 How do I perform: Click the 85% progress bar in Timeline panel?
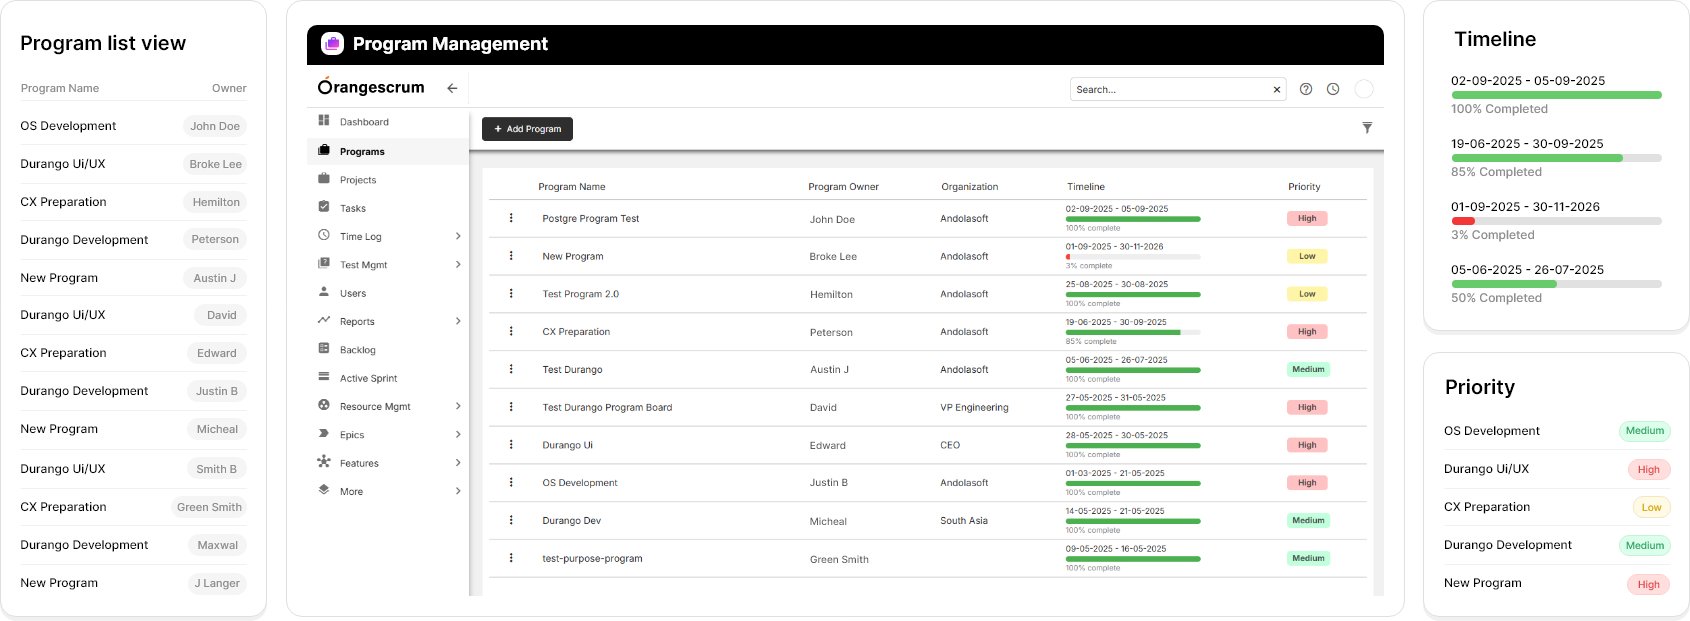tap(1556, 158)
